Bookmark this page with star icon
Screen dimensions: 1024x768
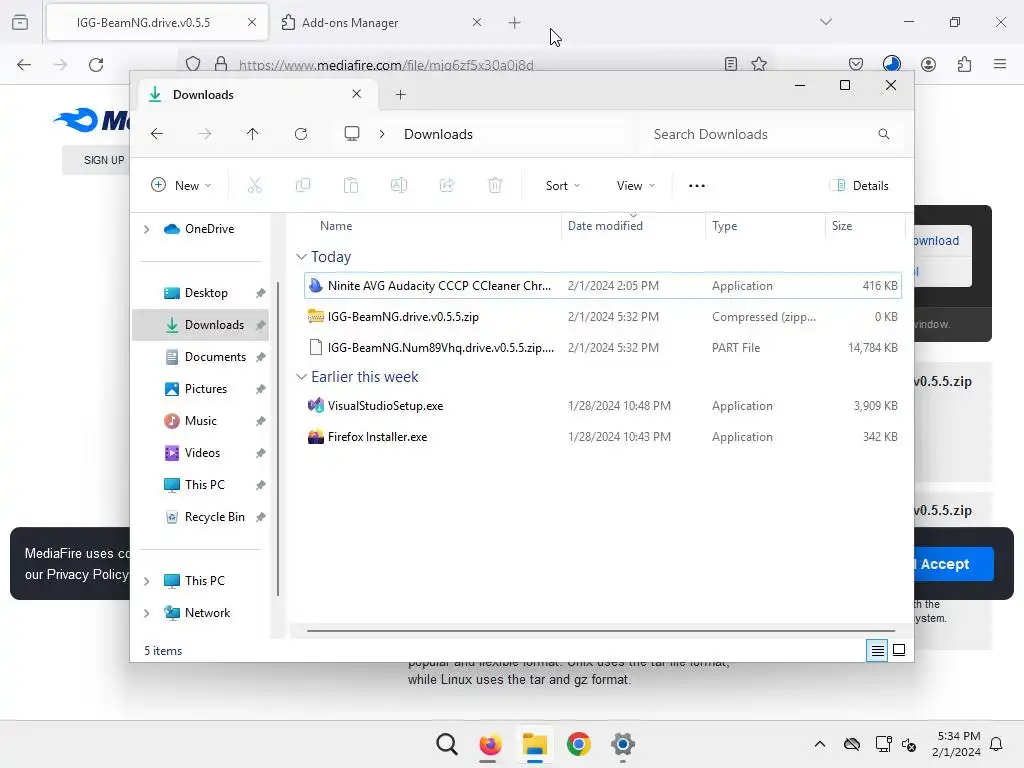pos(759,64)
